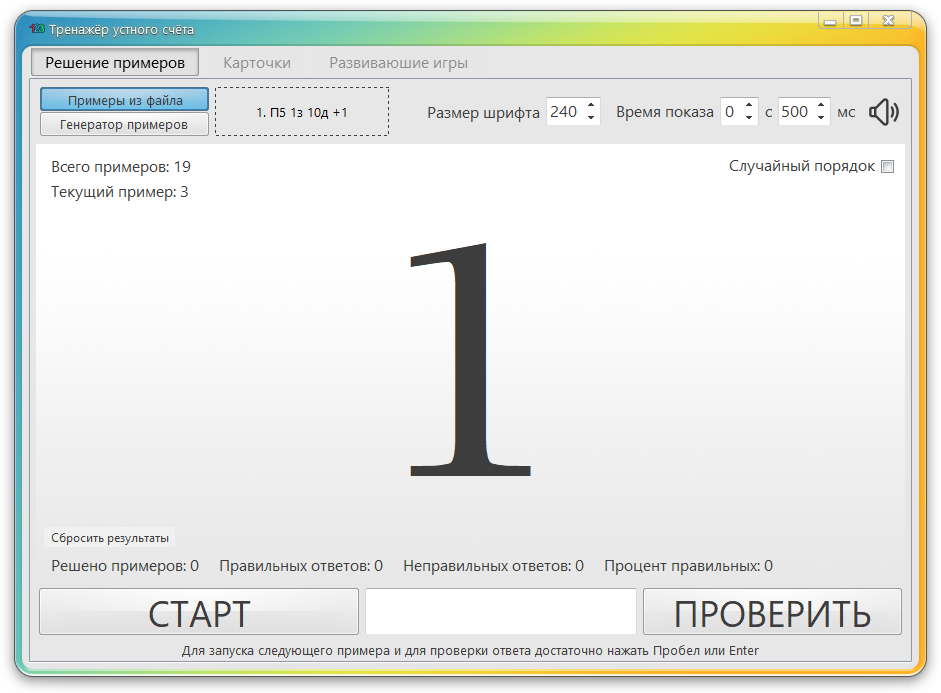Open the Развивающие игры tab
The image size is (941, 693).
(x=394, y=62)
